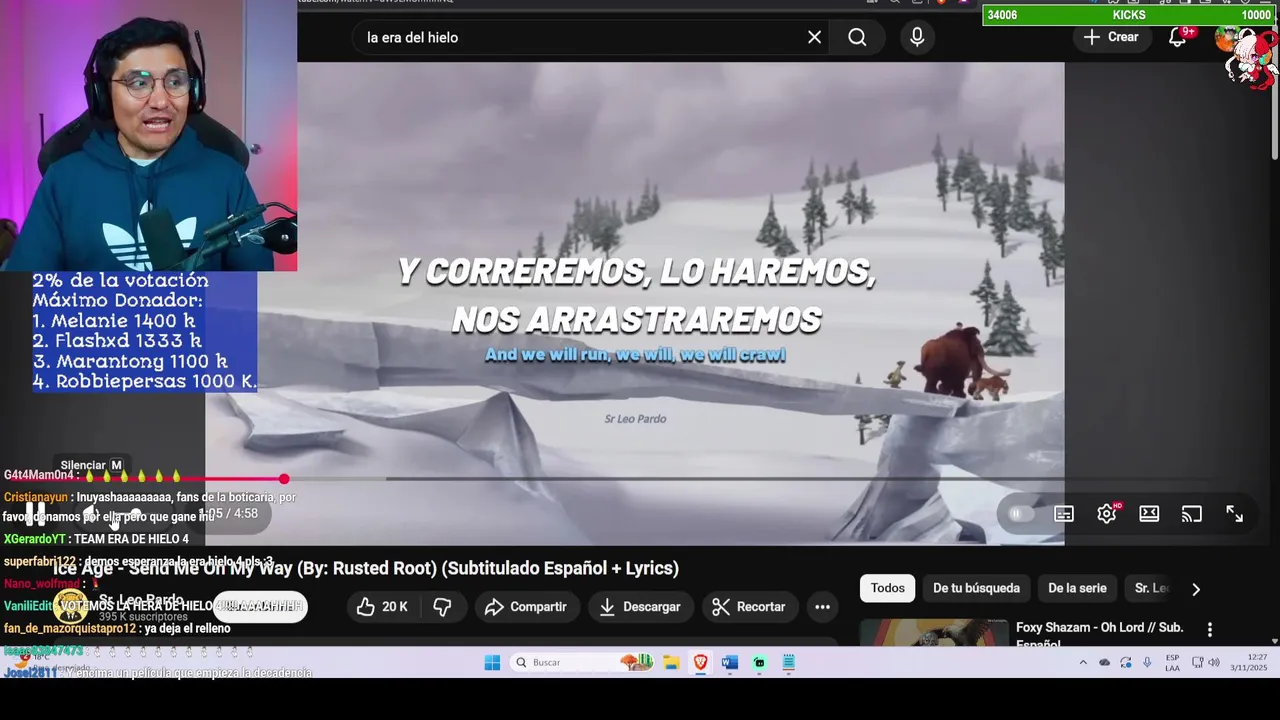Click the network tray icon
The width and height of the screenshot is (1280, 720).
(x=1197, y=662)
